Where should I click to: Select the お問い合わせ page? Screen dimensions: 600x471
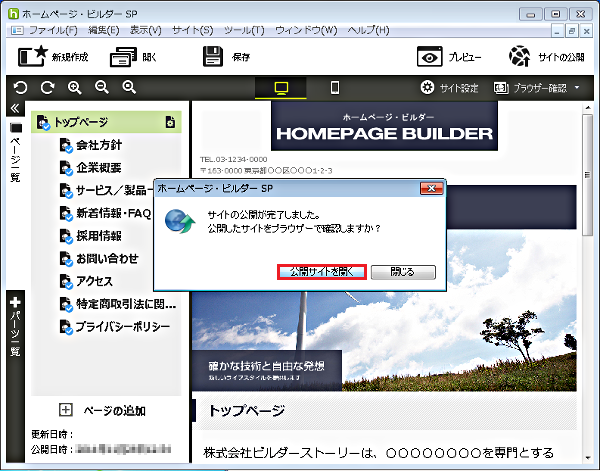click(107, 258)
